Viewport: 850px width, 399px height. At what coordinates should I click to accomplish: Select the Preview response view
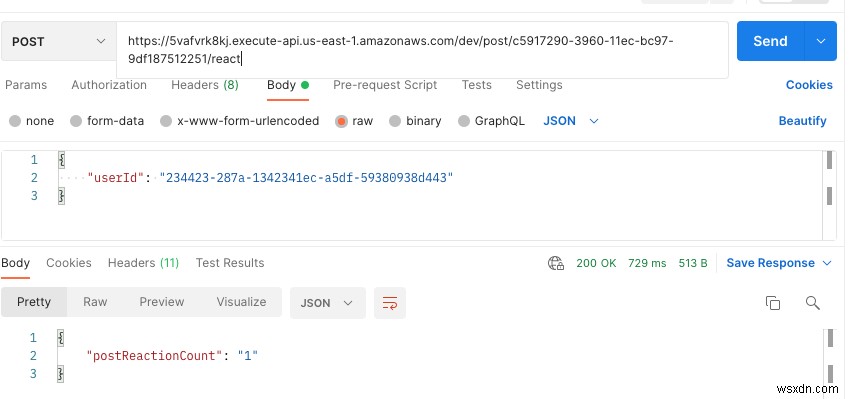162,302
